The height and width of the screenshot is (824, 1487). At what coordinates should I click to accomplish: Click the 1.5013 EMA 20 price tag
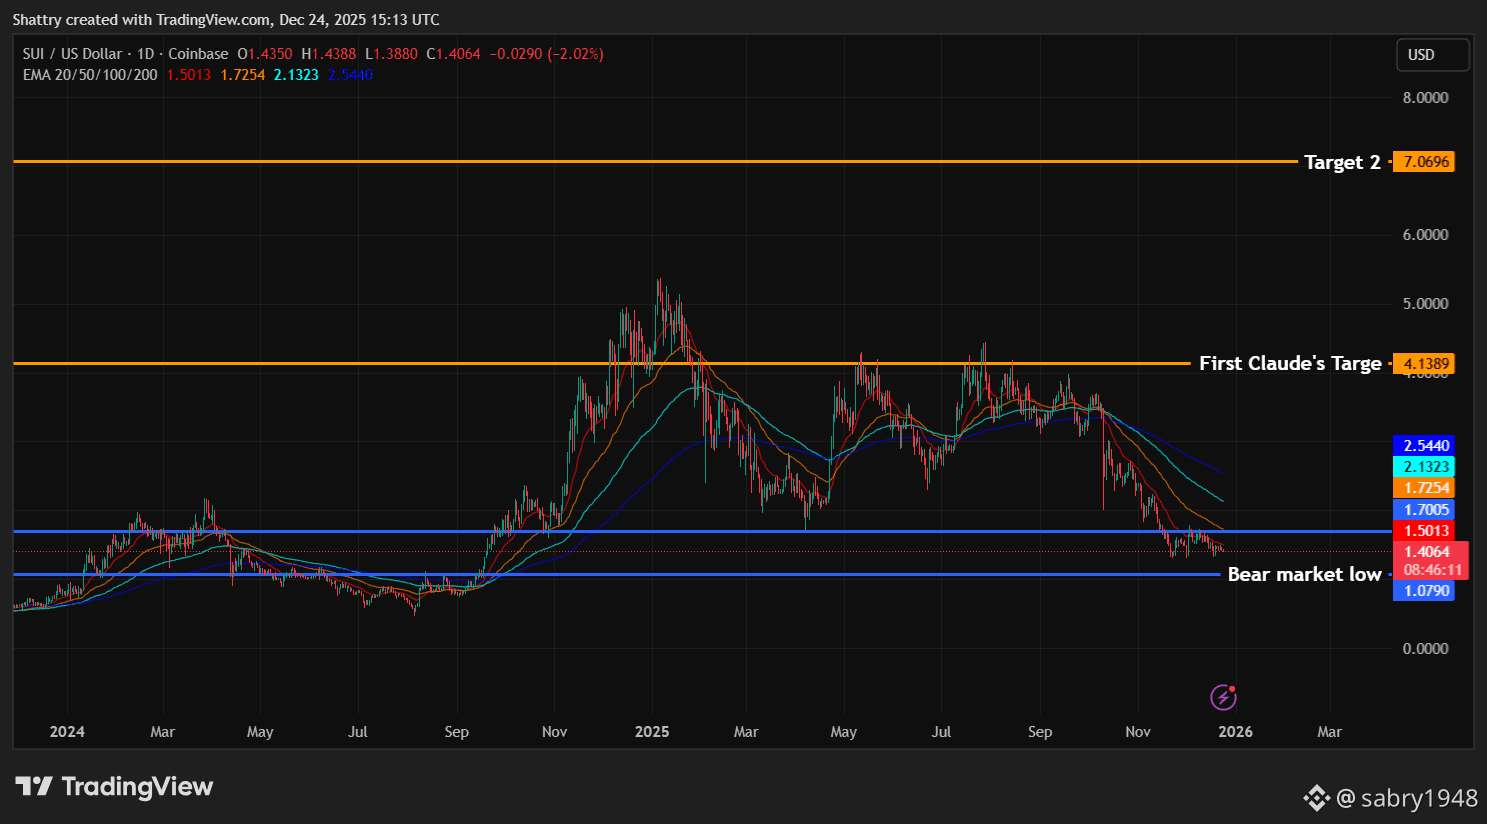coord(1425,531)
